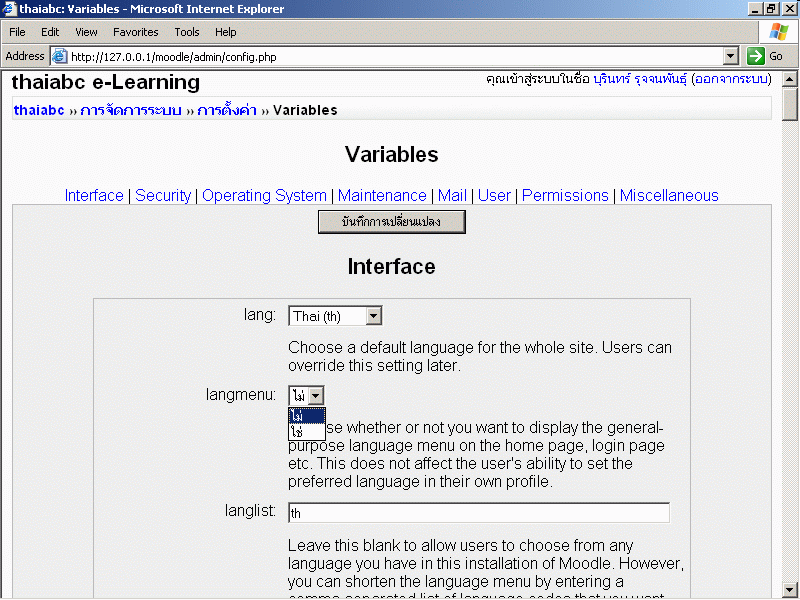
Task: Click the green Go arrow button
Action: tap(756, 57)
